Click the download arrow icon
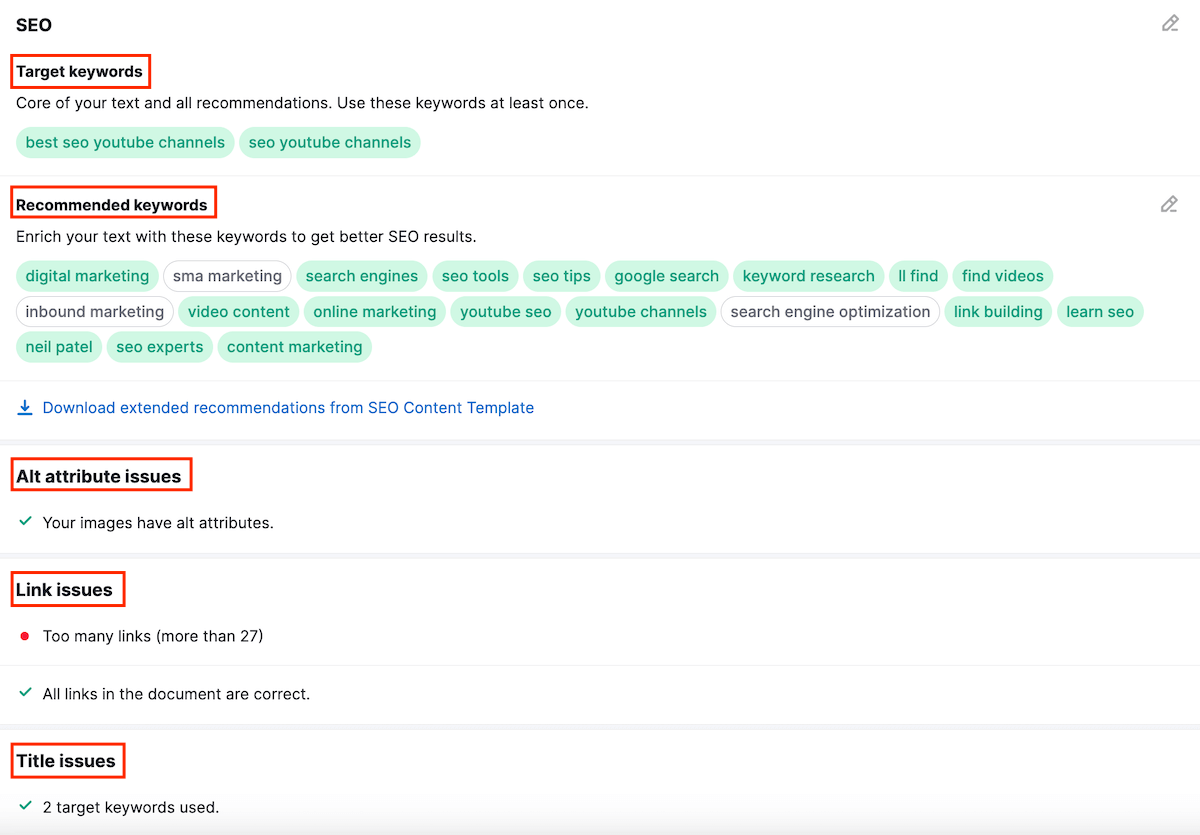Screen dimensions: 1200x835 [x=25, y=408]
